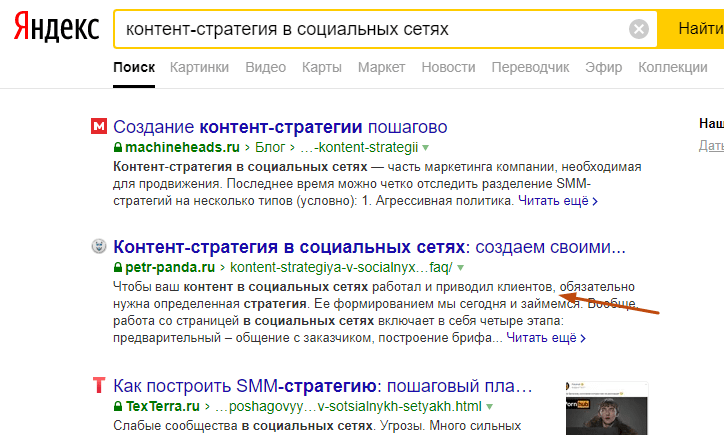Click the lock icon next to petr-panda.ru
This screenshot has width=724, height=435.
[x=118, y=267]
